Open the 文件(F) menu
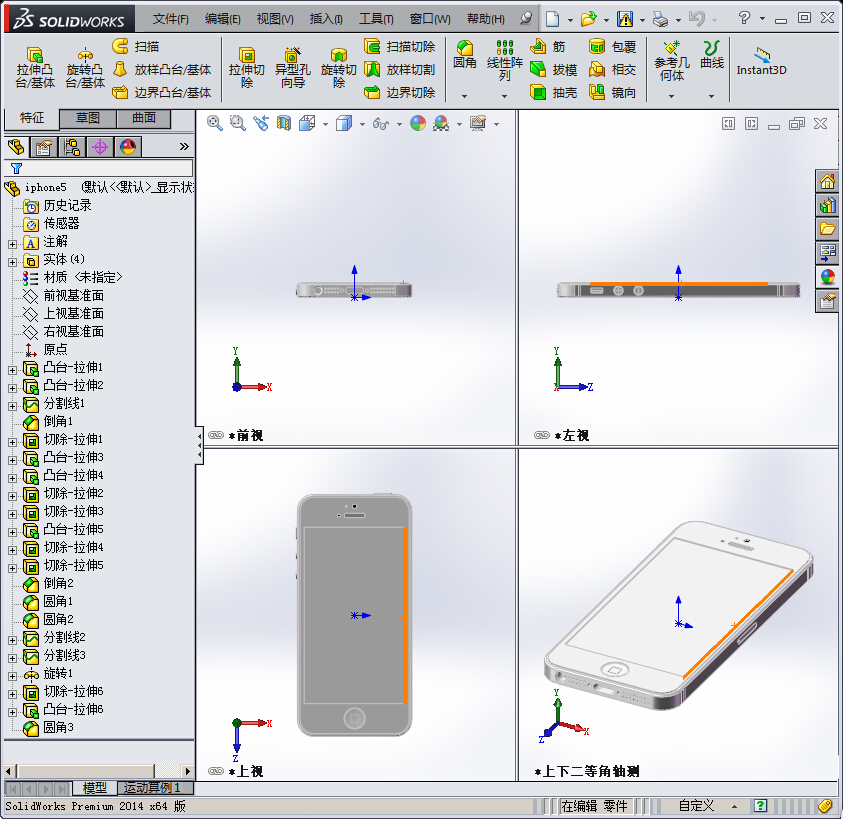This screenshot has height=819, width=843. pos(170,19)
